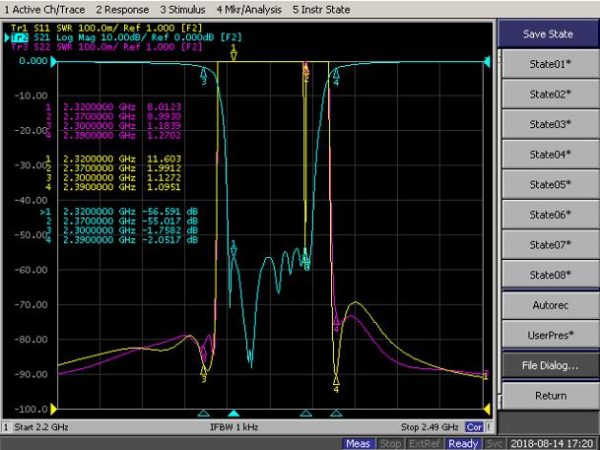Open the Active Ch/Trace menu
Screen dimensions: 600x450
(x=44, y=10)
